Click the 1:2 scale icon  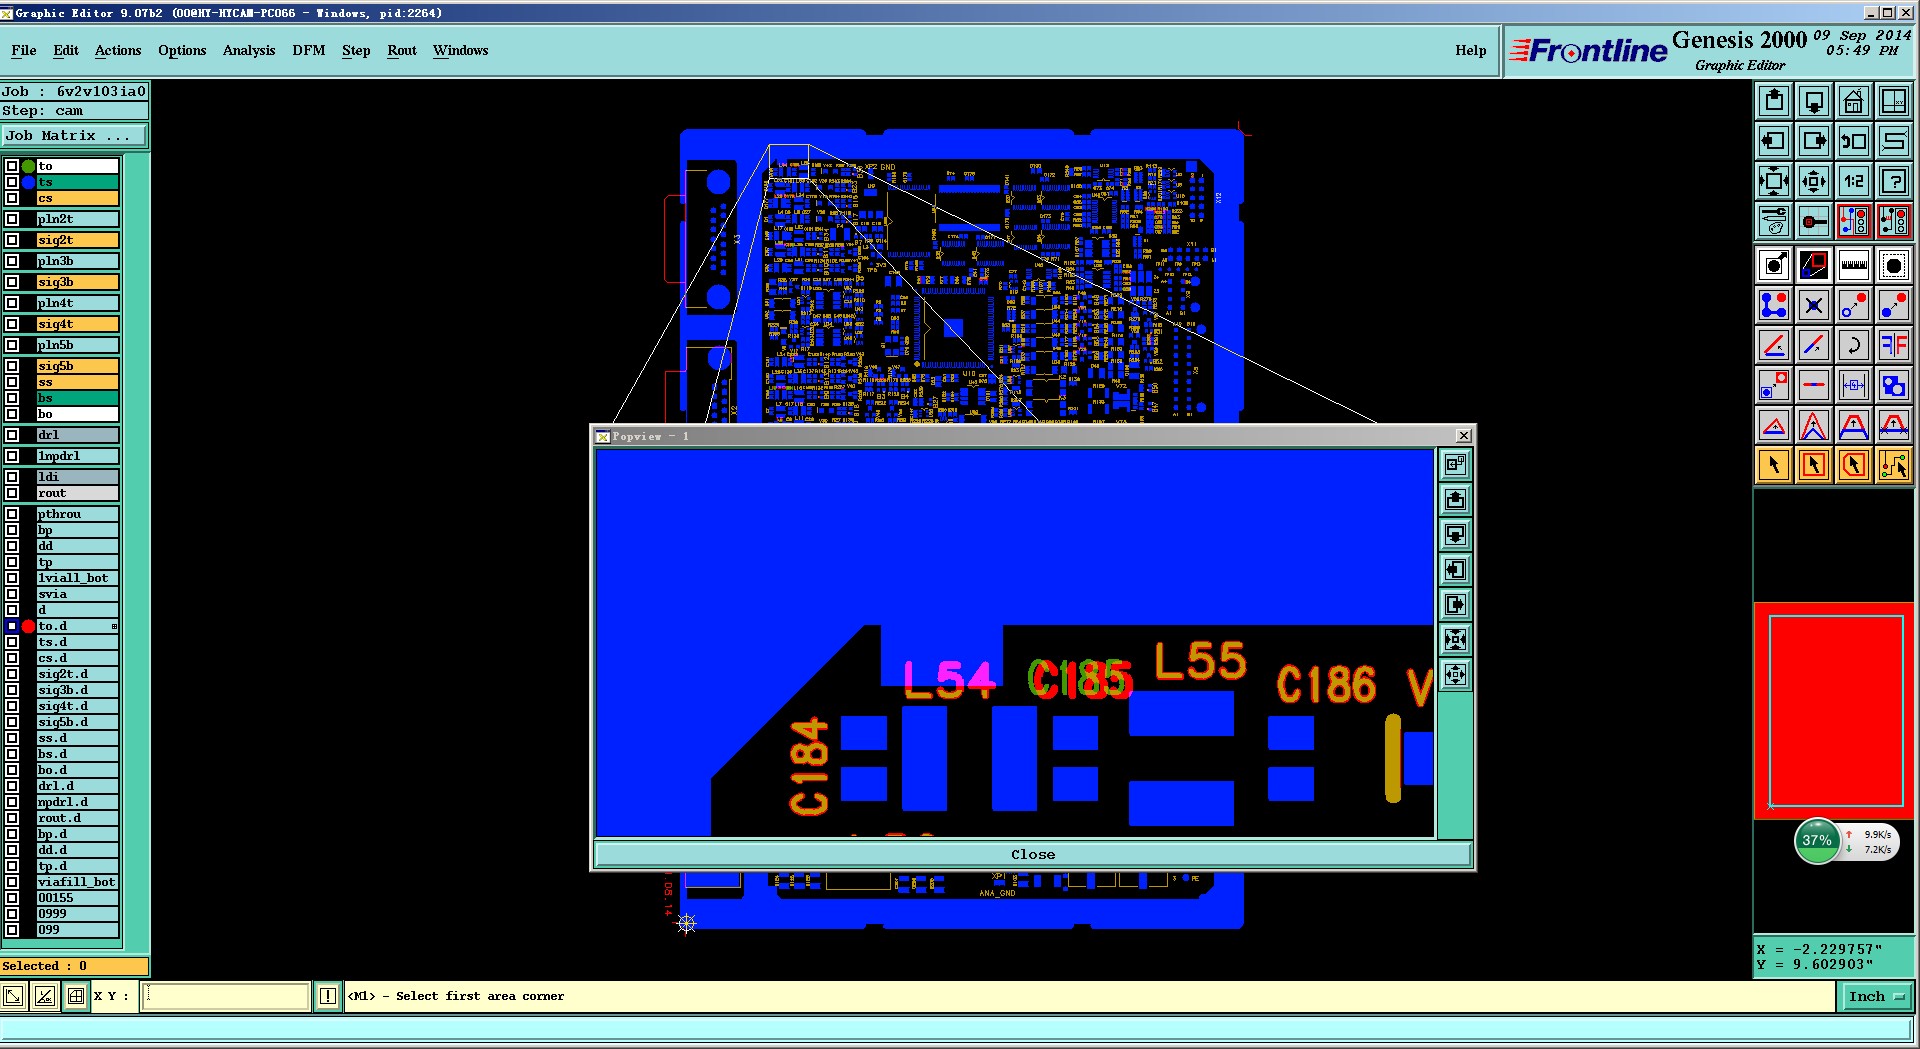tap(1854, 181)
